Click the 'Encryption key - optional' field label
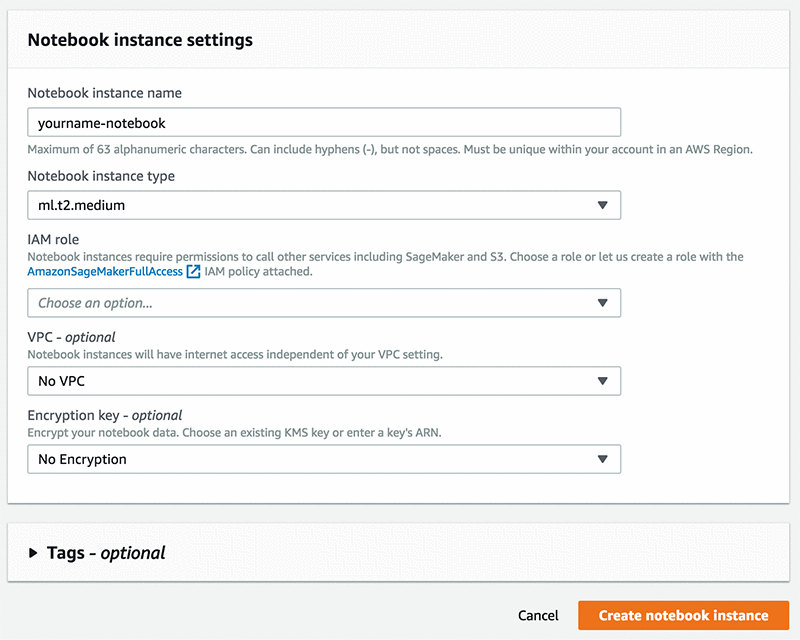The width and height of the screenshot is (800, 640). 104,415
